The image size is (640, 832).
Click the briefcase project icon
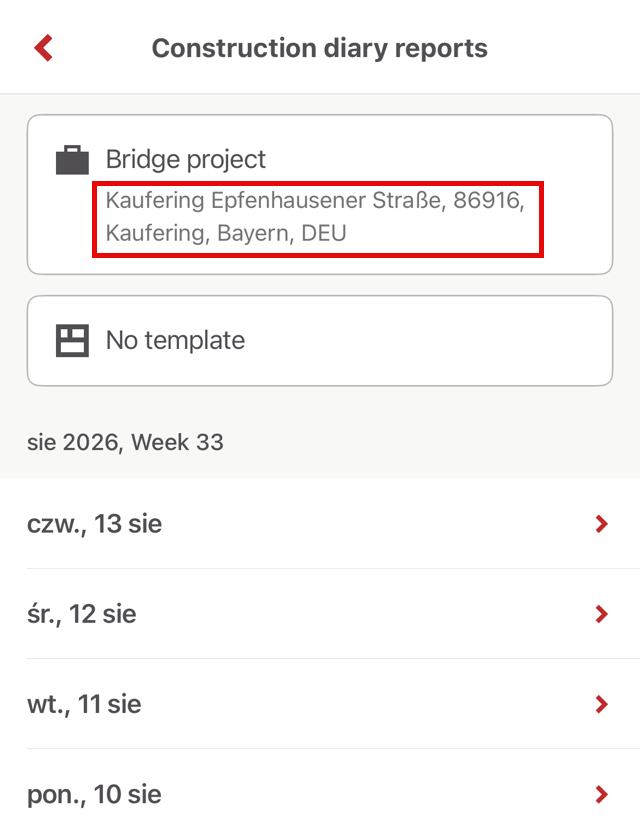tap(72, 160)
